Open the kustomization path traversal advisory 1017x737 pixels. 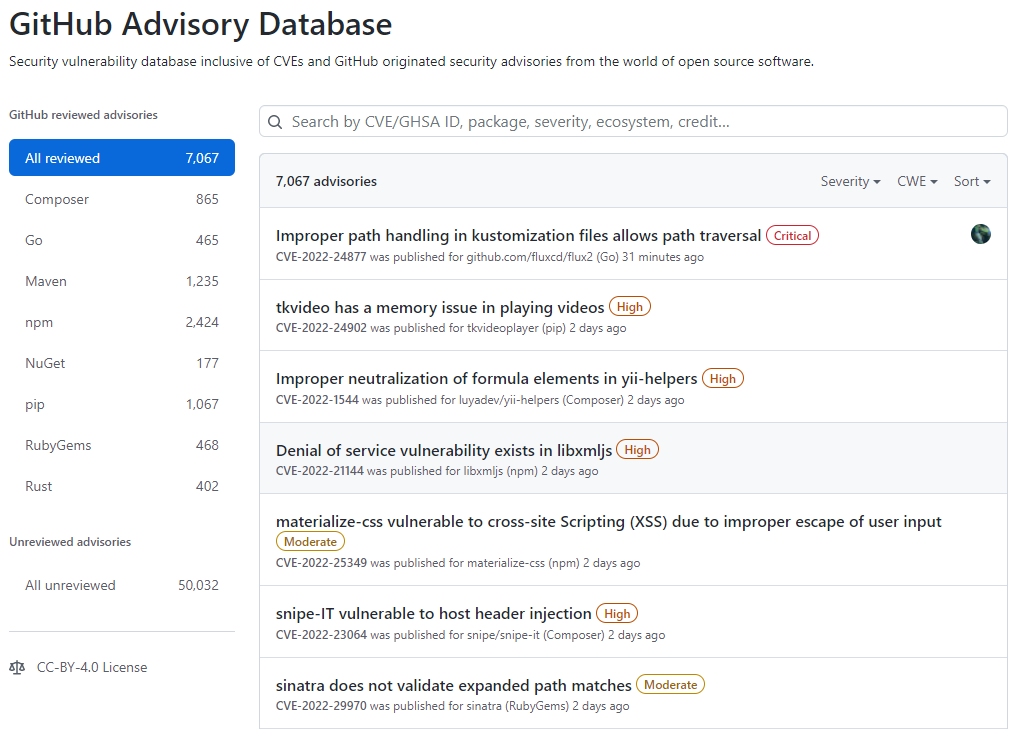518,236
